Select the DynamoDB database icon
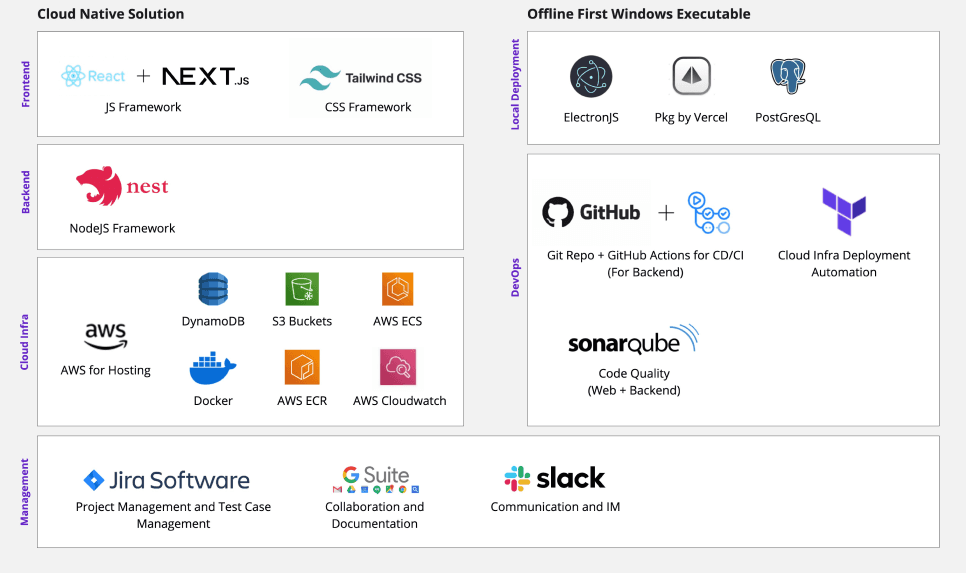The width and height of the screenshot is (966, 573). pos(213,289)
